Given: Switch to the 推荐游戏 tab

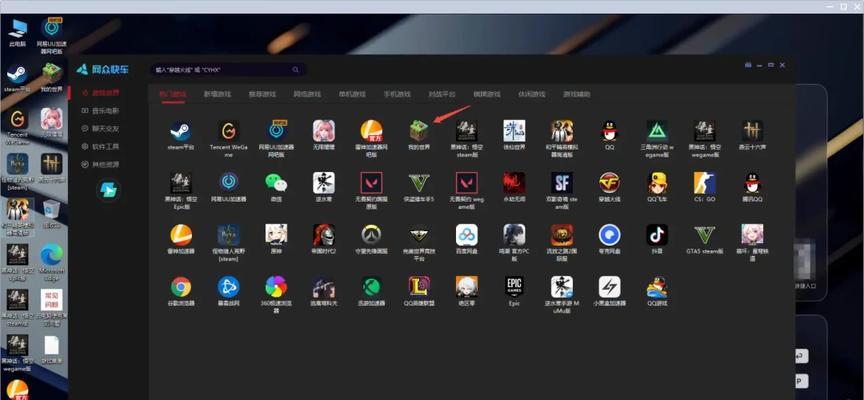Looking at the screenshot, I should coord(262,94).
